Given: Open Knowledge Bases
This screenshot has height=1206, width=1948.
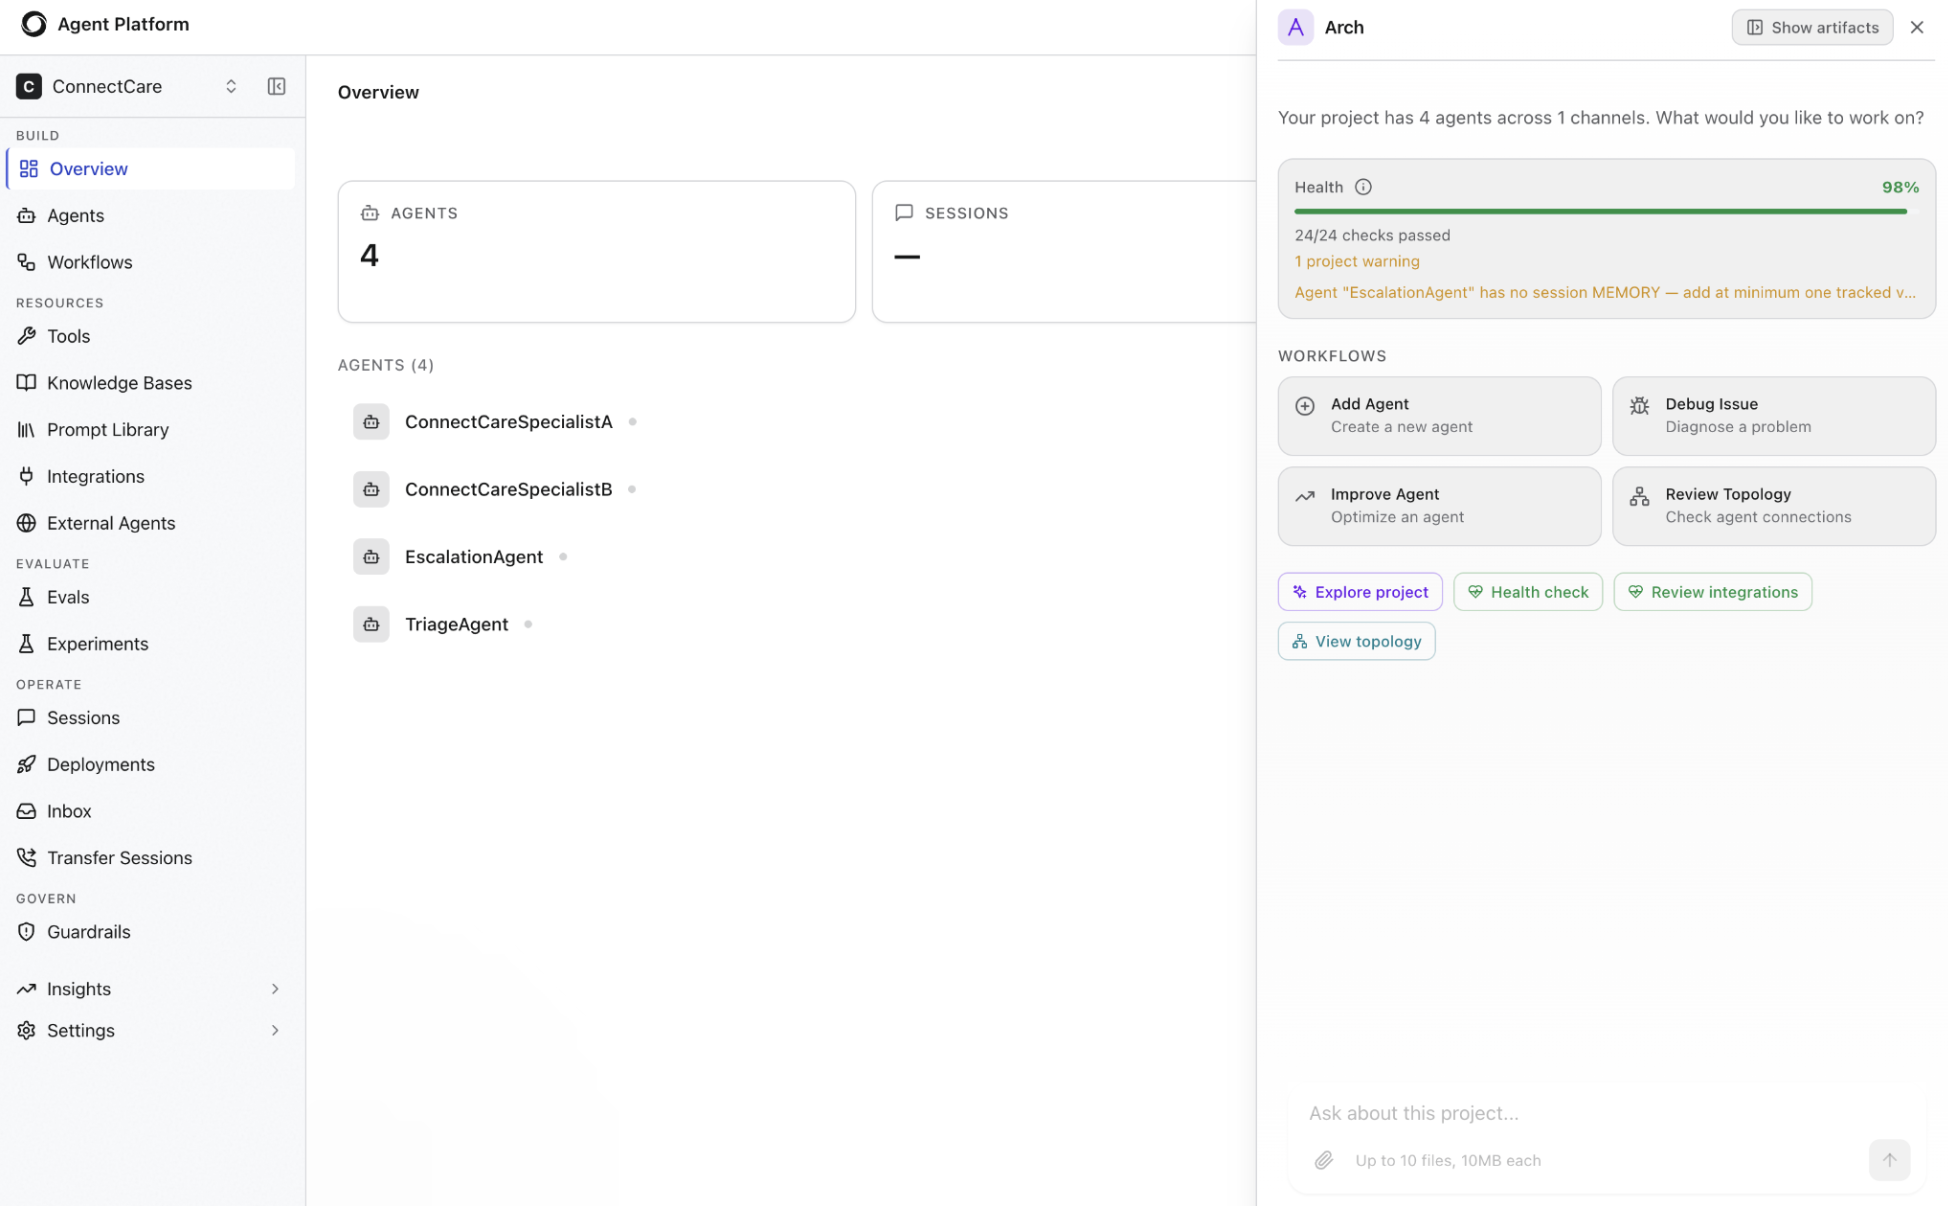Looking at the screenshot, I should (x=151, y=383).
